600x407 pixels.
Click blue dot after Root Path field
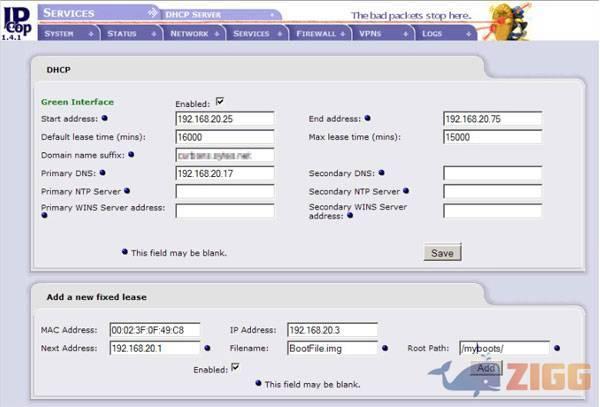557,348
